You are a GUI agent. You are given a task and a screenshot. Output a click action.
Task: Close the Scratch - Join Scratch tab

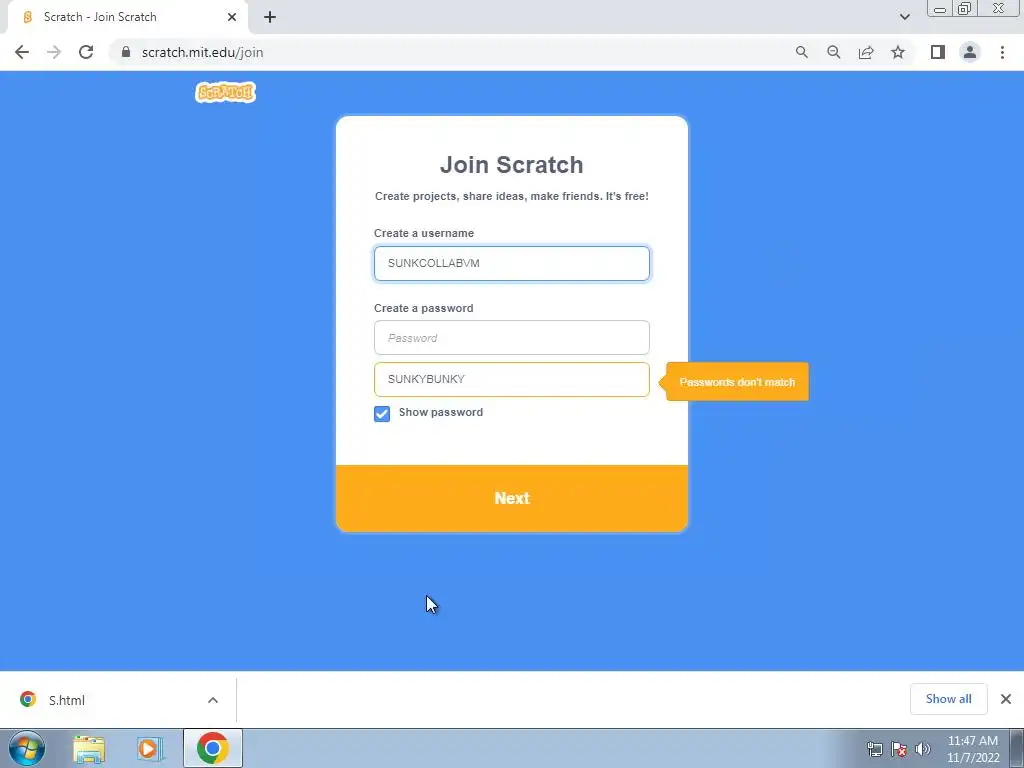coord(232,17)
